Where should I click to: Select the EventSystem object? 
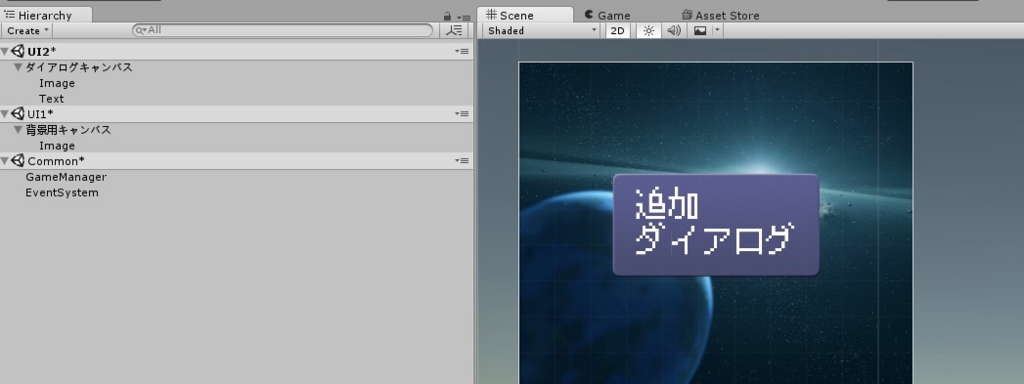62,193
